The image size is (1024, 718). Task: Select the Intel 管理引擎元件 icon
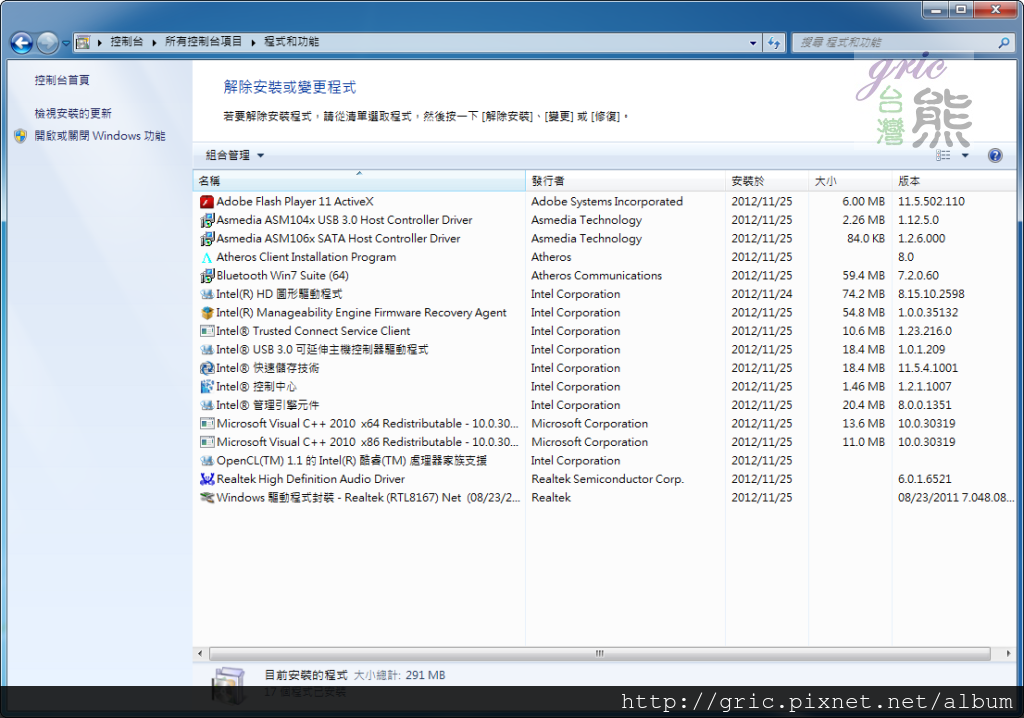pyautogui.click(x=207, y=405)
